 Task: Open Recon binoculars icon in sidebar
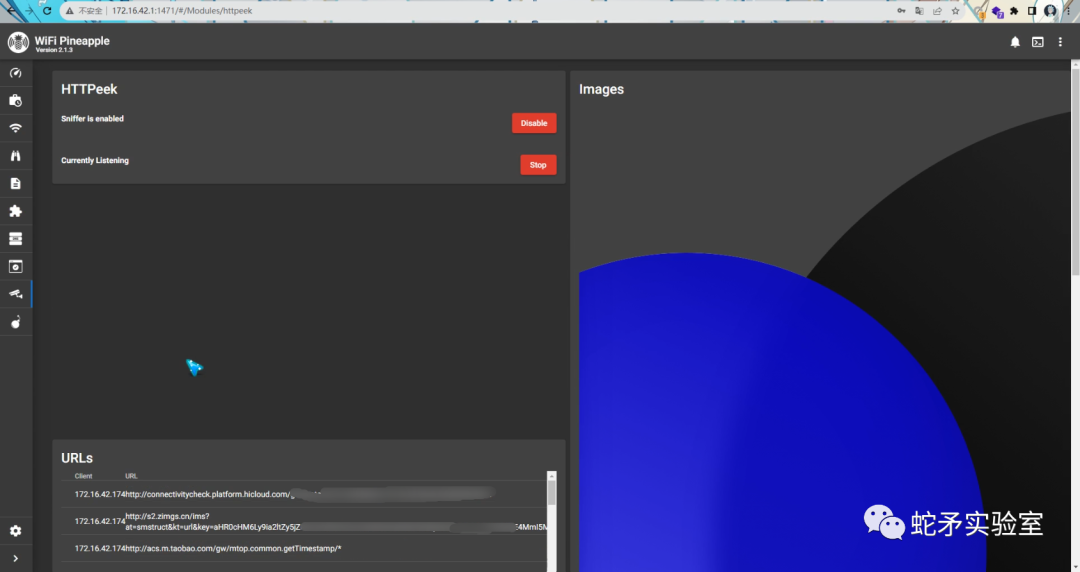pos(15,156)
